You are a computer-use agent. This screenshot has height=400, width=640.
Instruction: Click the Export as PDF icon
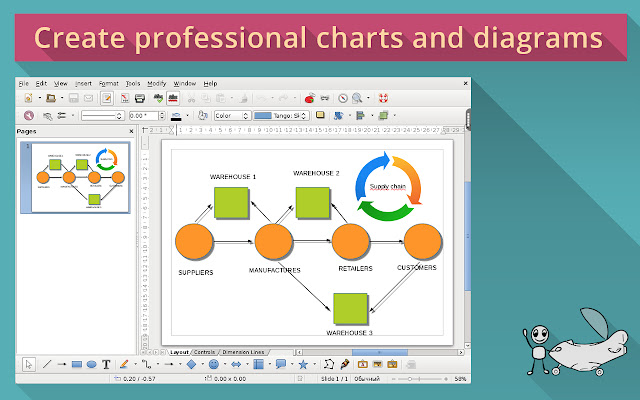click(x=125, y=98)
